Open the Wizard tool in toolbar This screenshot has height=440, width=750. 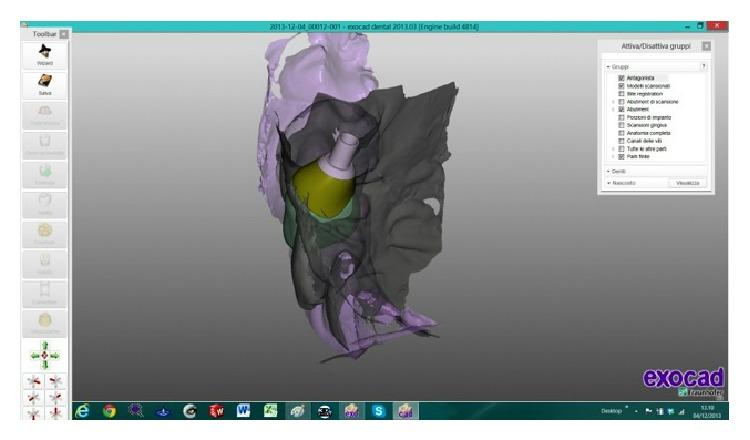pyautogui.click(x=45, y=53)
